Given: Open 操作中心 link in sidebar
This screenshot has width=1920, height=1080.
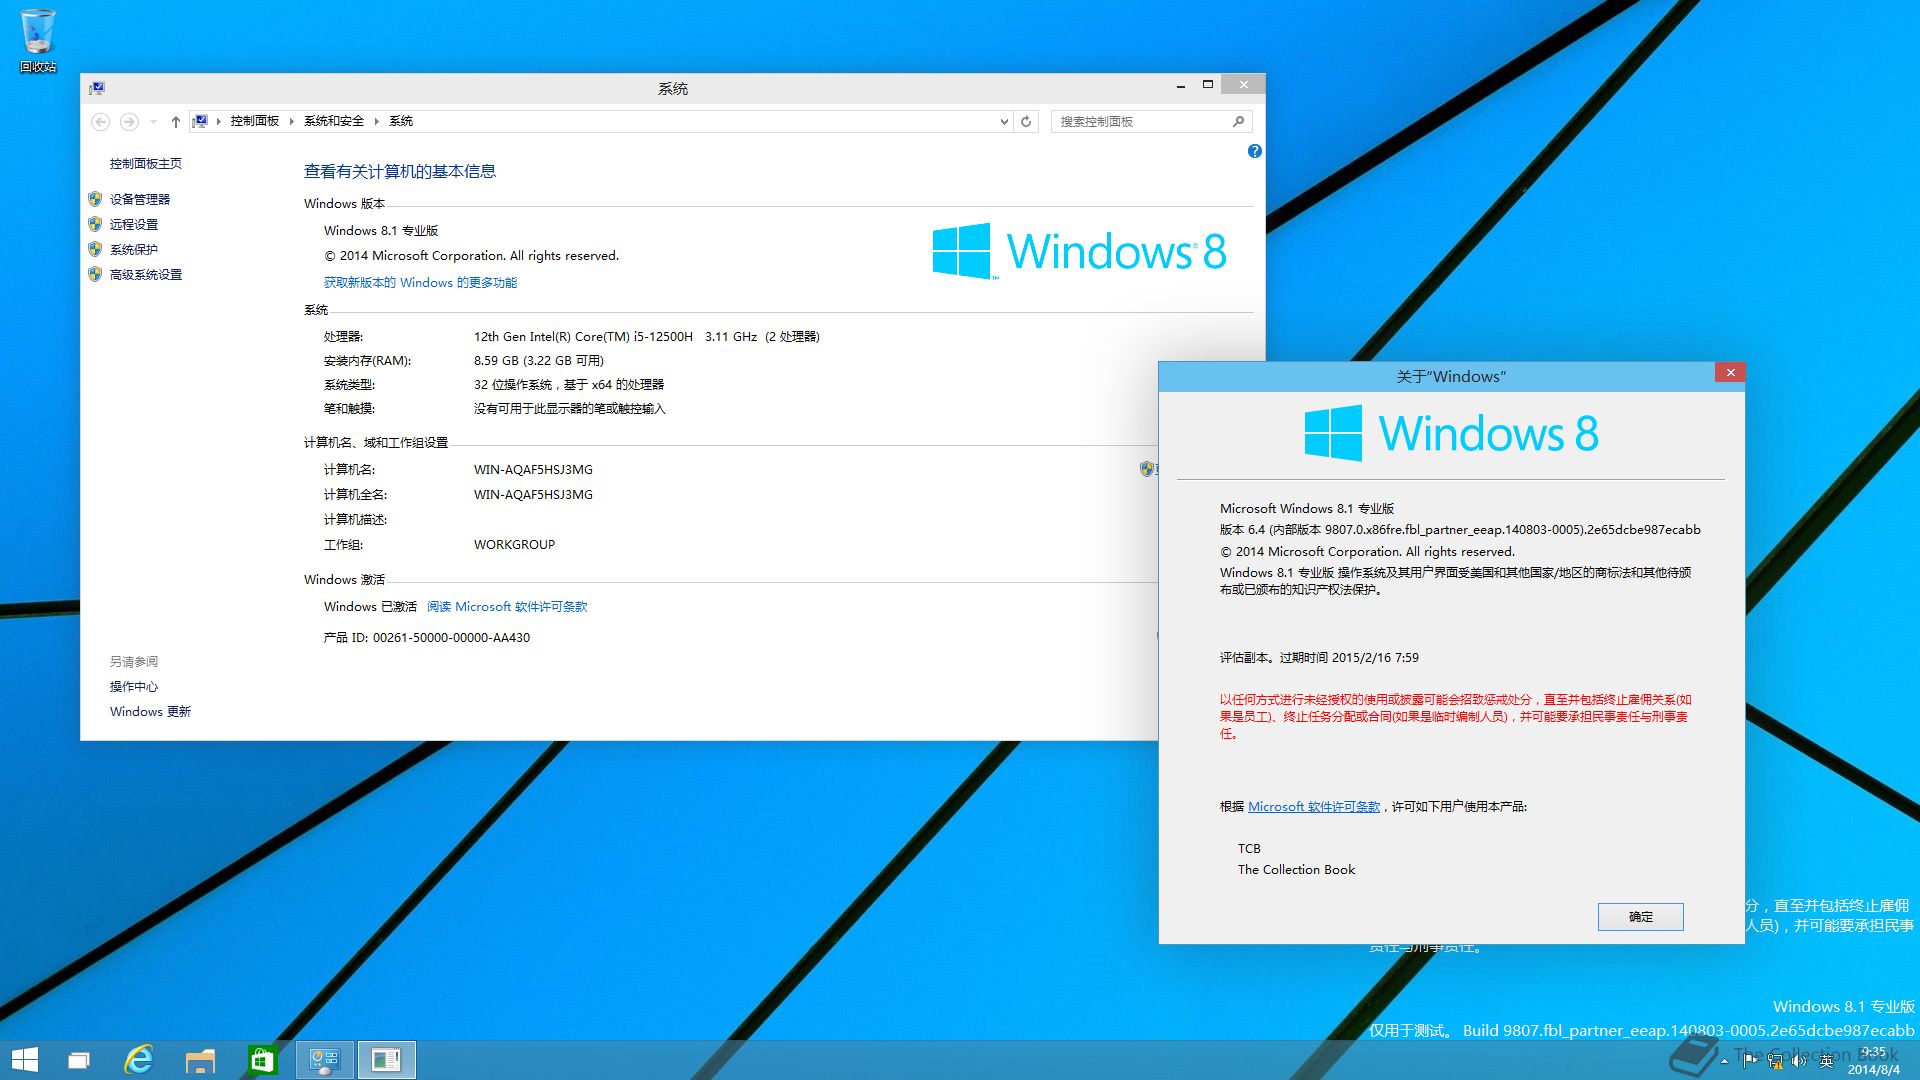Looking at the screenshot, I should coord(134,686).
